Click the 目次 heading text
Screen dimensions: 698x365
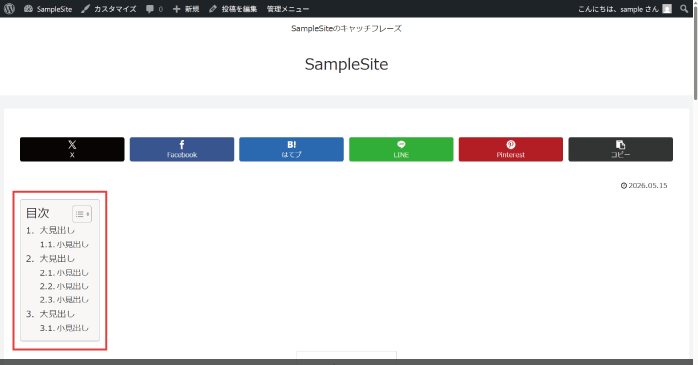coord(37,213)
